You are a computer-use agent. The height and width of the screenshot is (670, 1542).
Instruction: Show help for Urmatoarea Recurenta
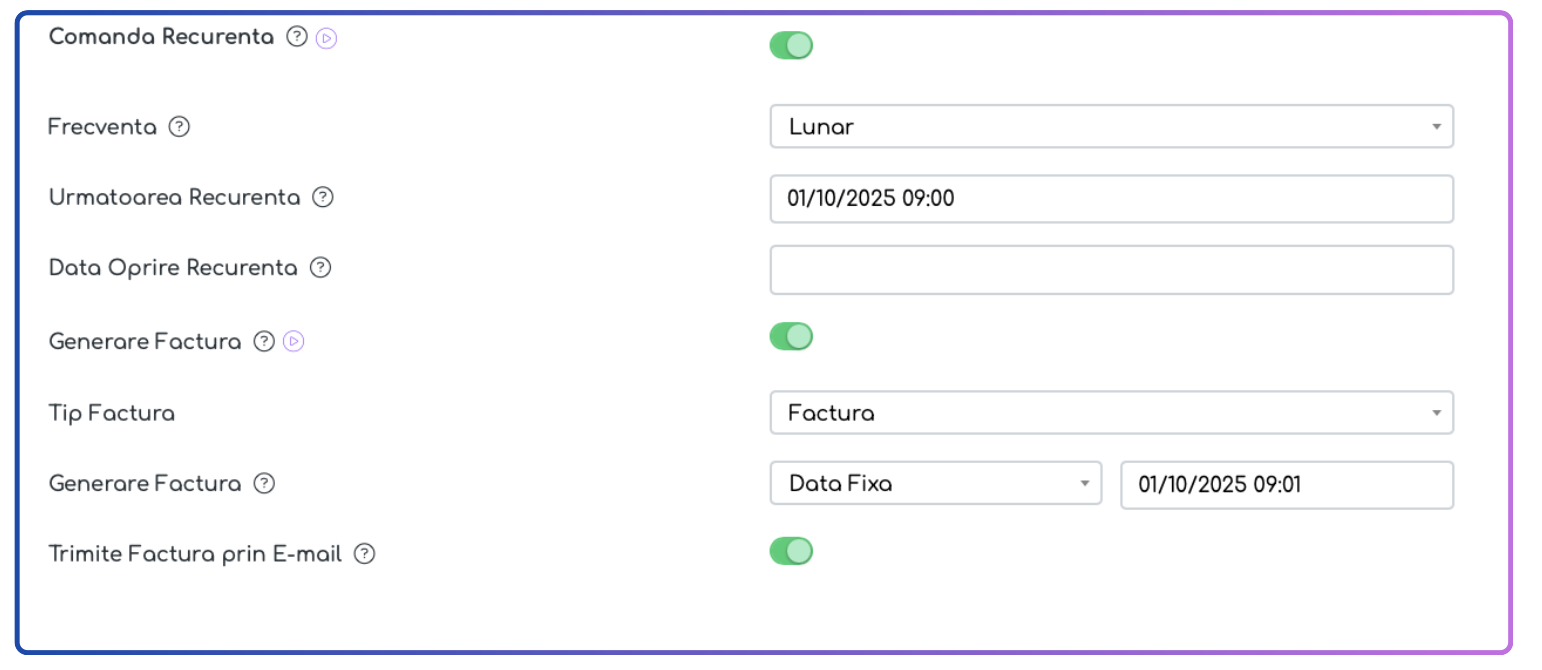pos(322,197)
